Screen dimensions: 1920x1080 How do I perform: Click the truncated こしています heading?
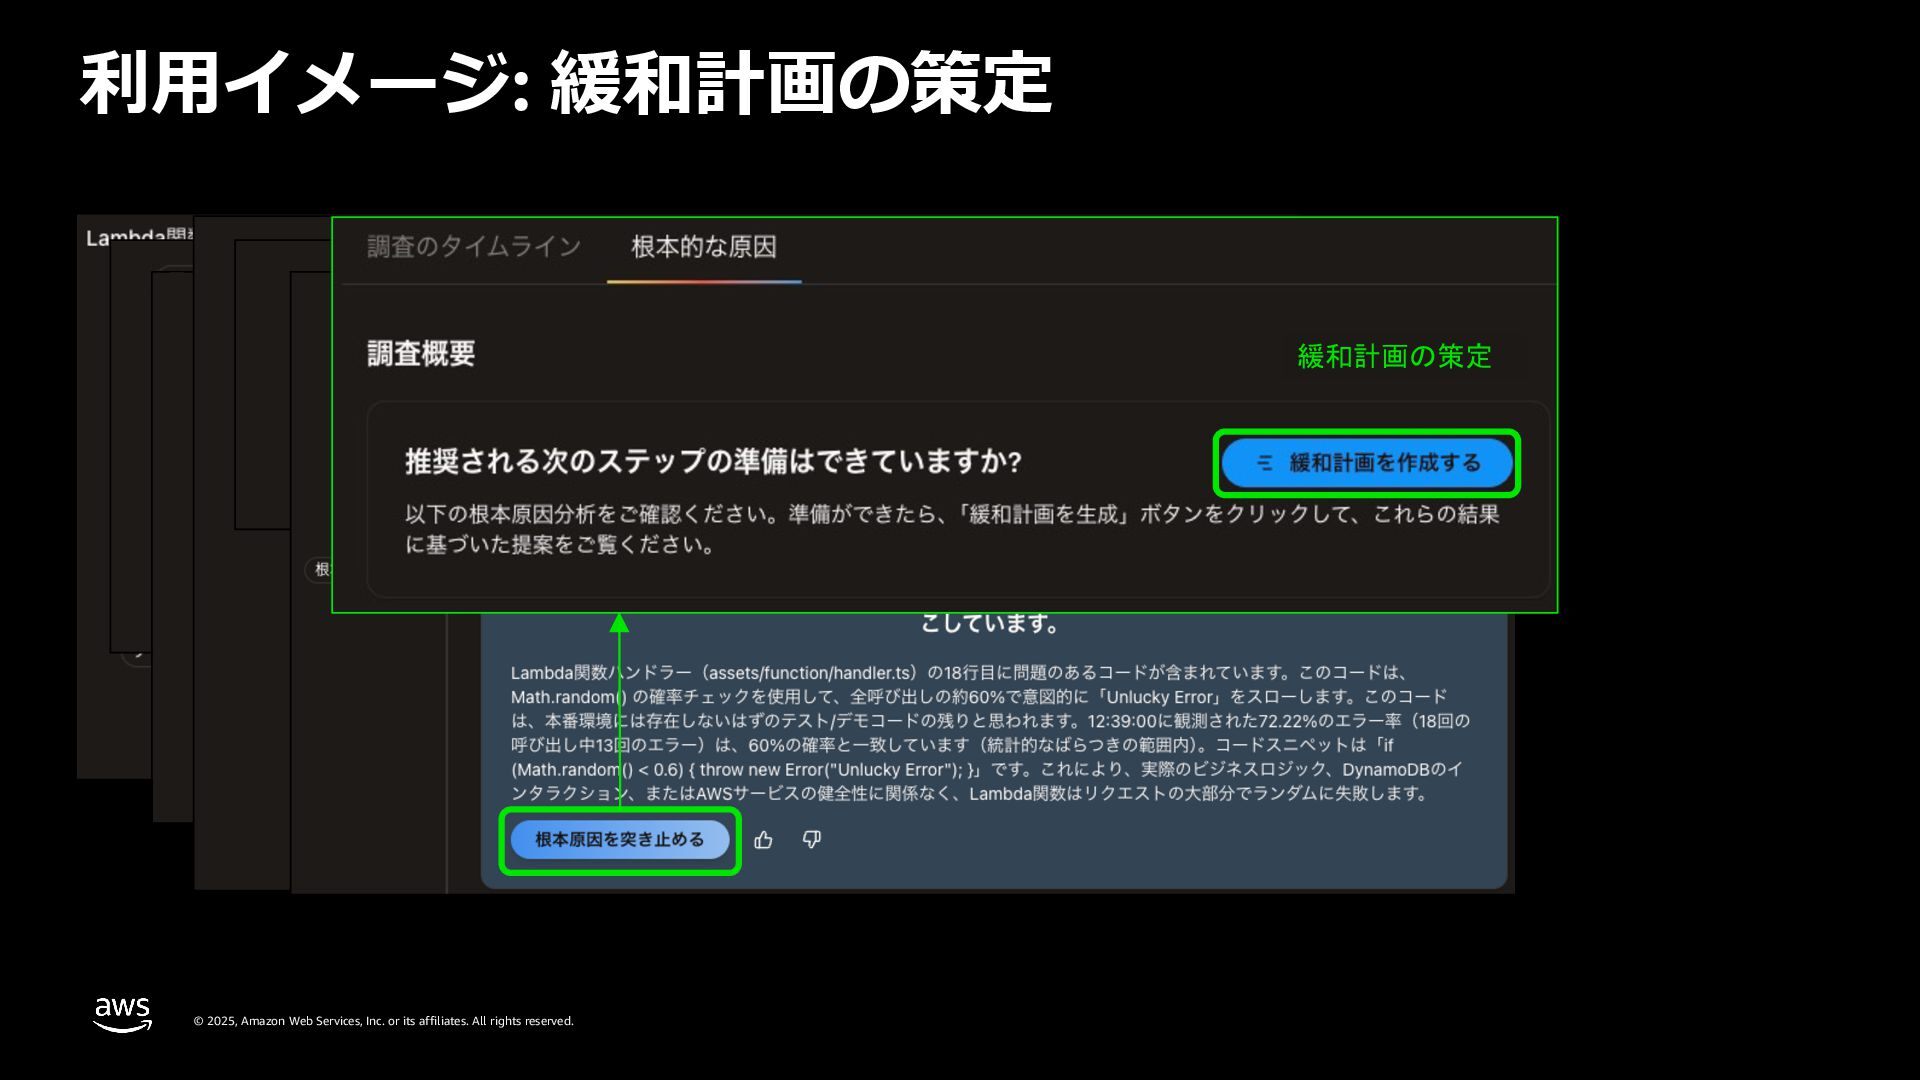(989, 624)
